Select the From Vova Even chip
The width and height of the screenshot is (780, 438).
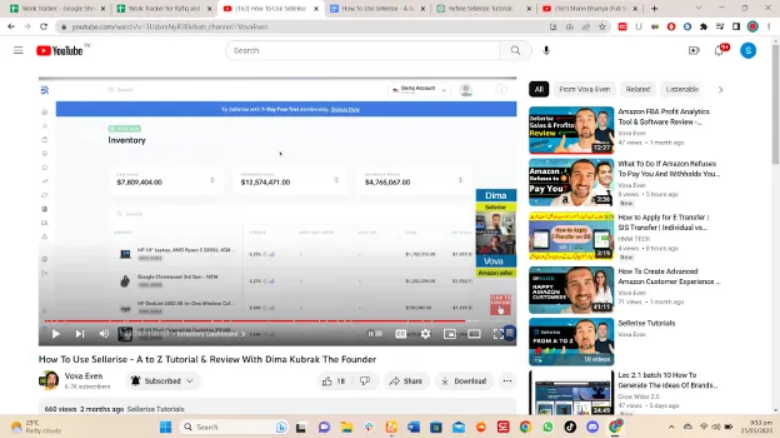[585, 90]
